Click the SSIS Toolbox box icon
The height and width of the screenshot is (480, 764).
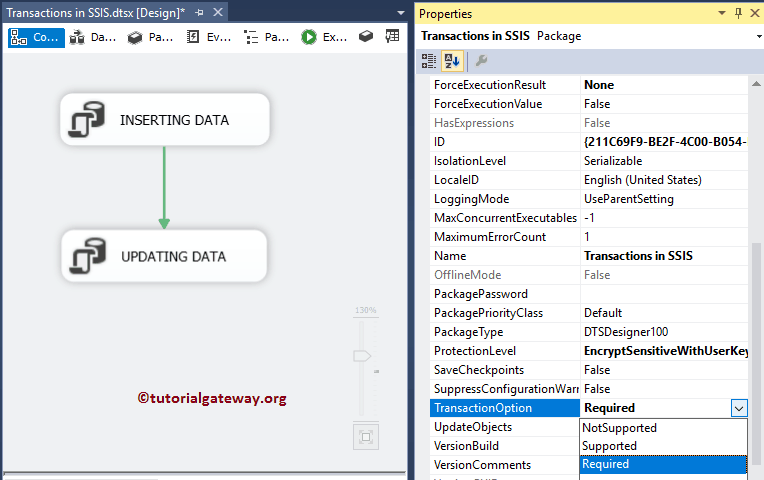tap(366, 36)
